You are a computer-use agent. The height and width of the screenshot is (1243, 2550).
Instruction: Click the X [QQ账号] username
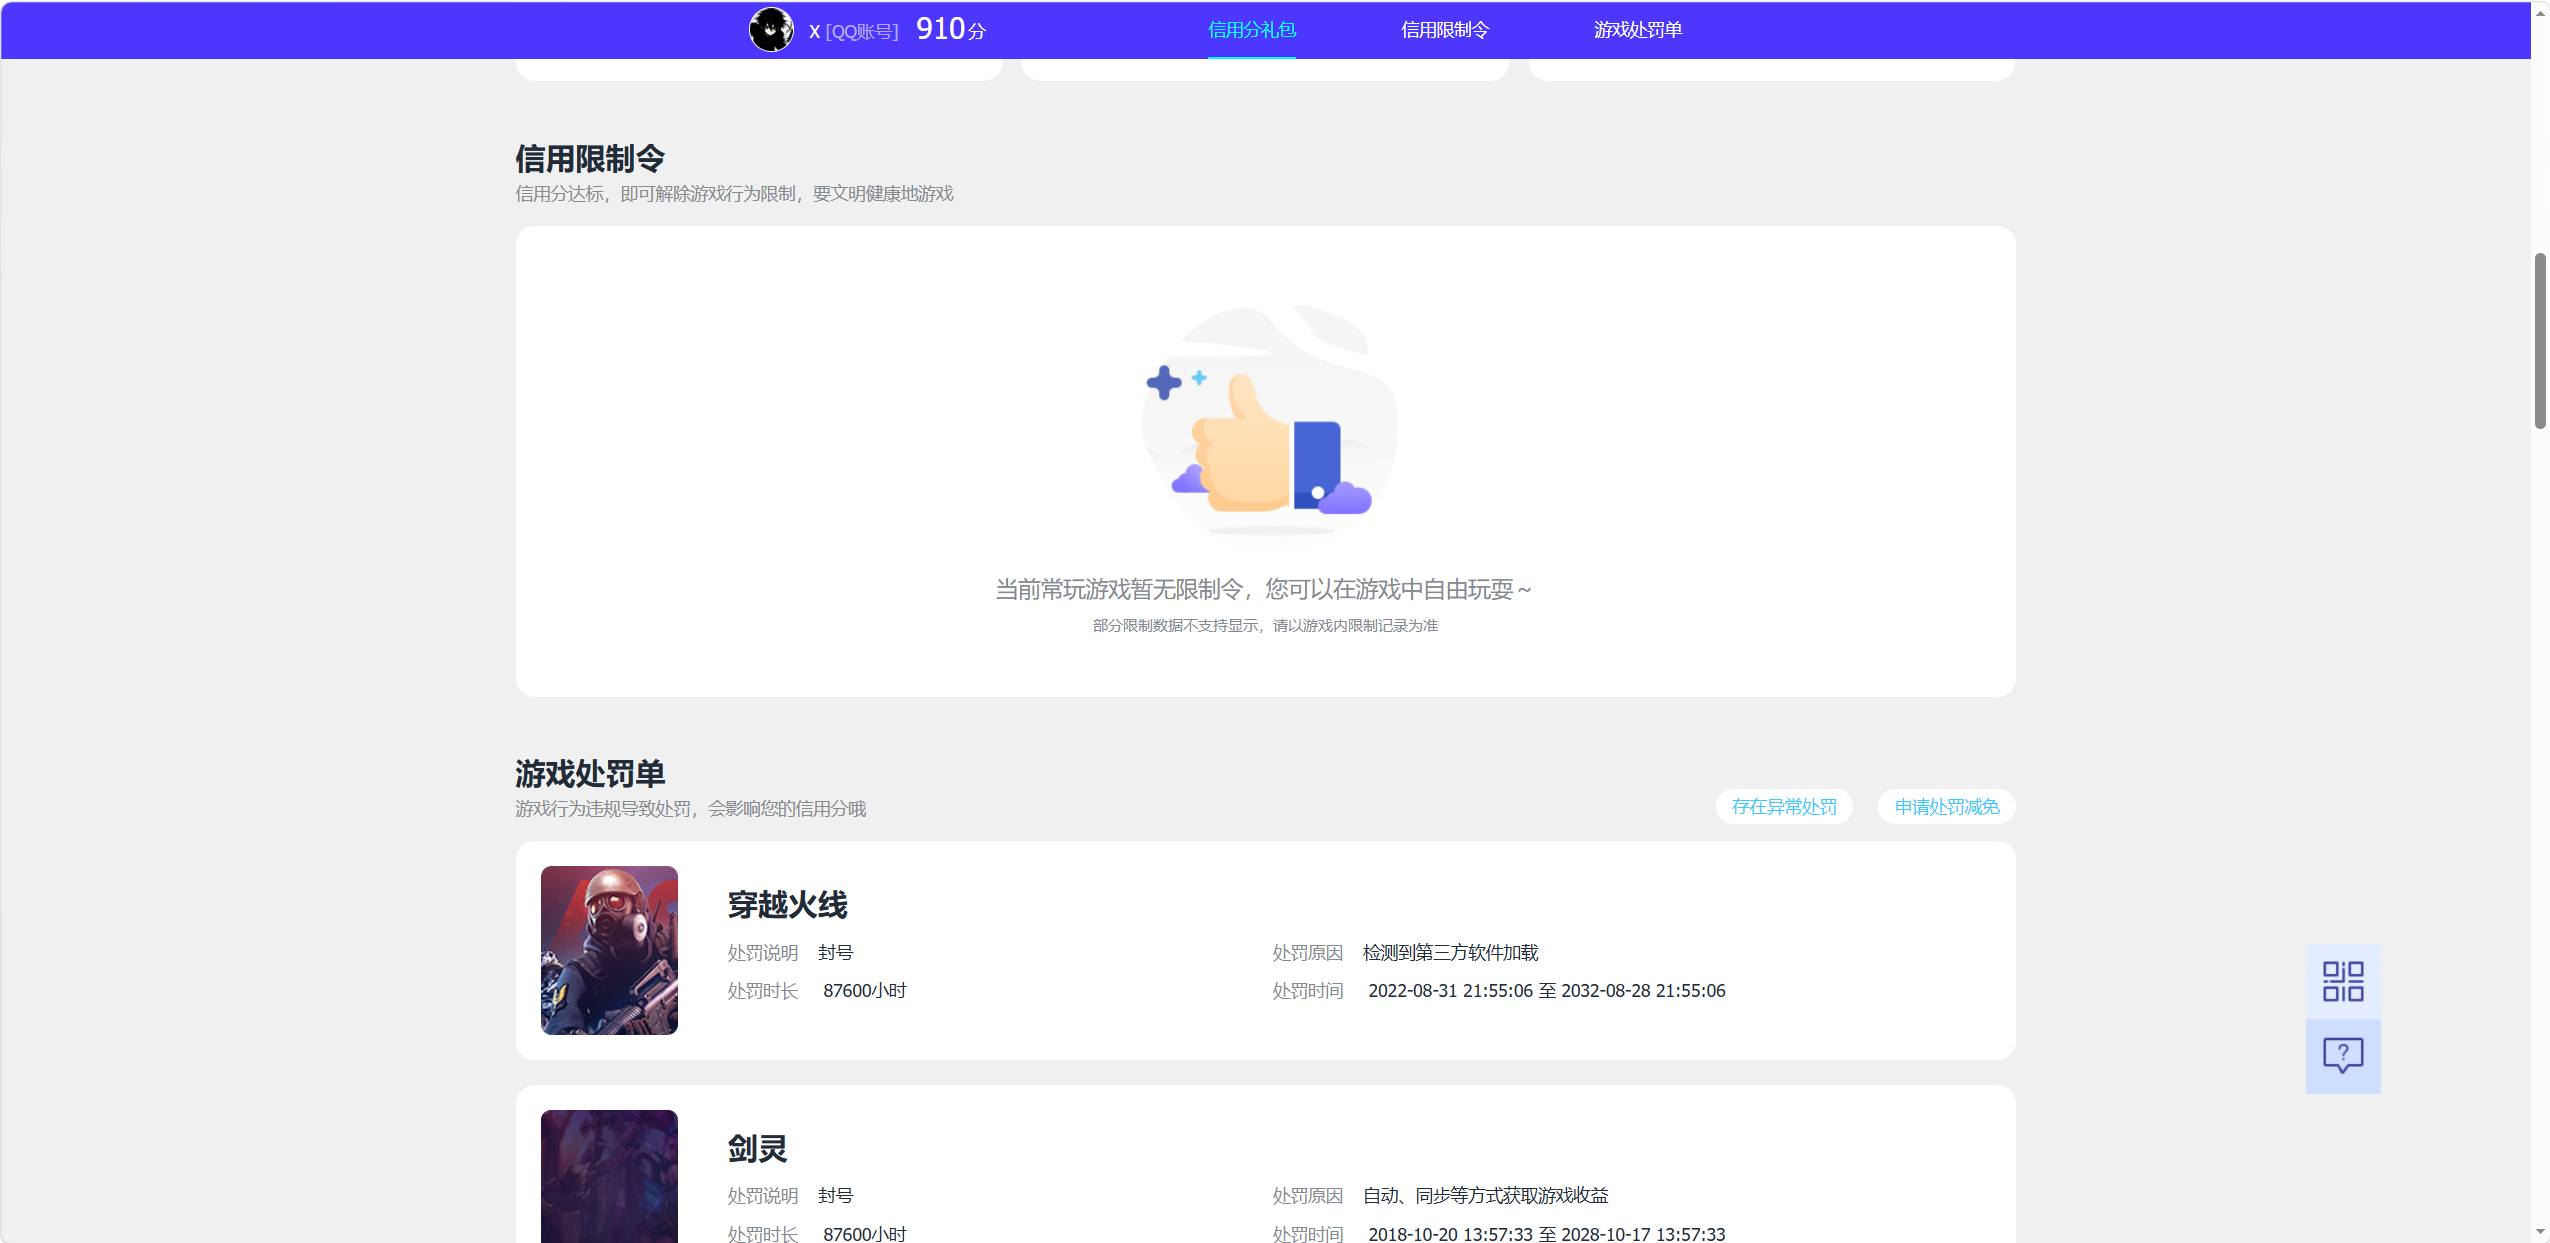(x=853, y=31)
